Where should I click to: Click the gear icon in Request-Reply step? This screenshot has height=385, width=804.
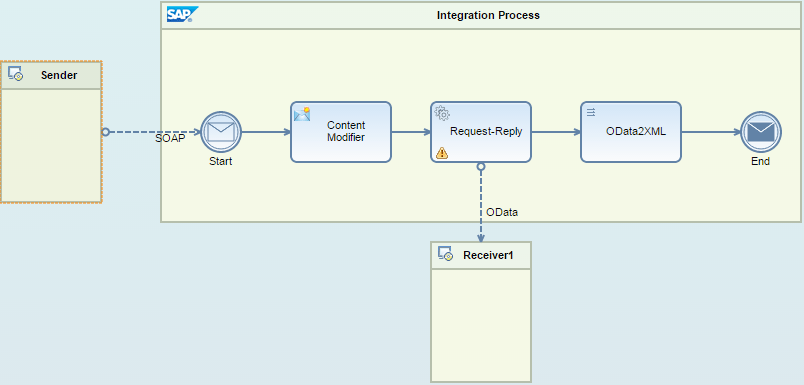click(441, 113)
